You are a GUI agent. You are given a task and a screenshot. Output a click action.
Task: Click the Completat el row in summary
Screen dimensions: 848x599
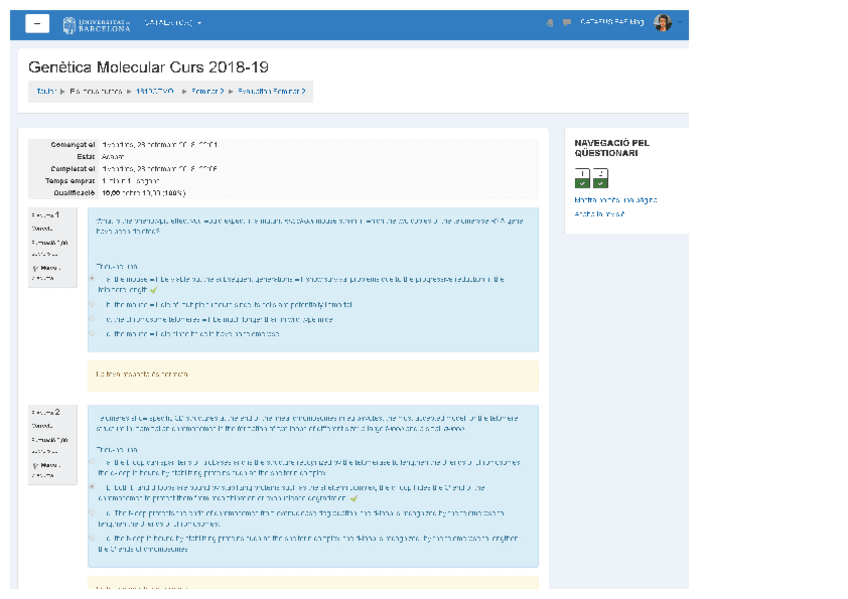(283, 169)
